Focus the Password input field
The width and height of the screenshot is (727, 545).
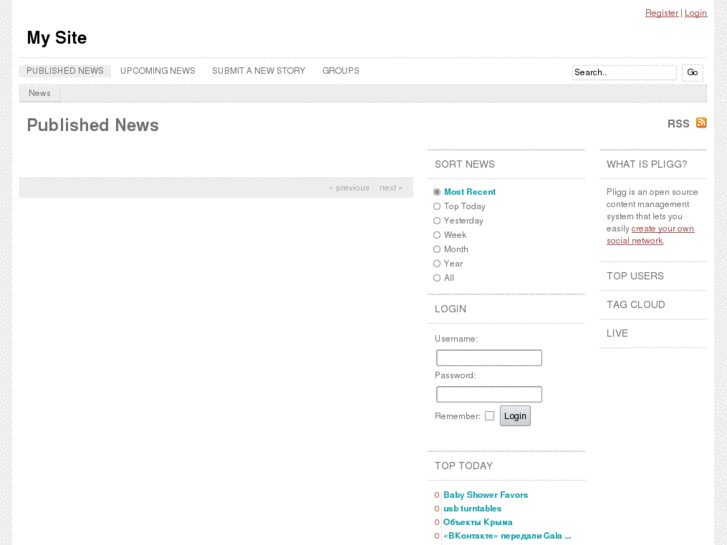pyautogui.click(x=489, y=394)
